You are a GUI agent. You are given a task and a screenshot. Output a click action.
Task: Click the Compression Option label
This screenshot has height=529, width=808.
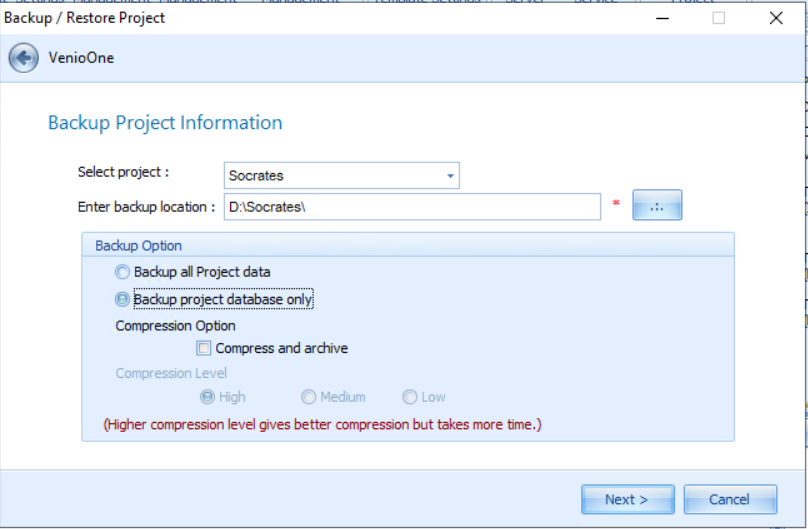(175, 326)
